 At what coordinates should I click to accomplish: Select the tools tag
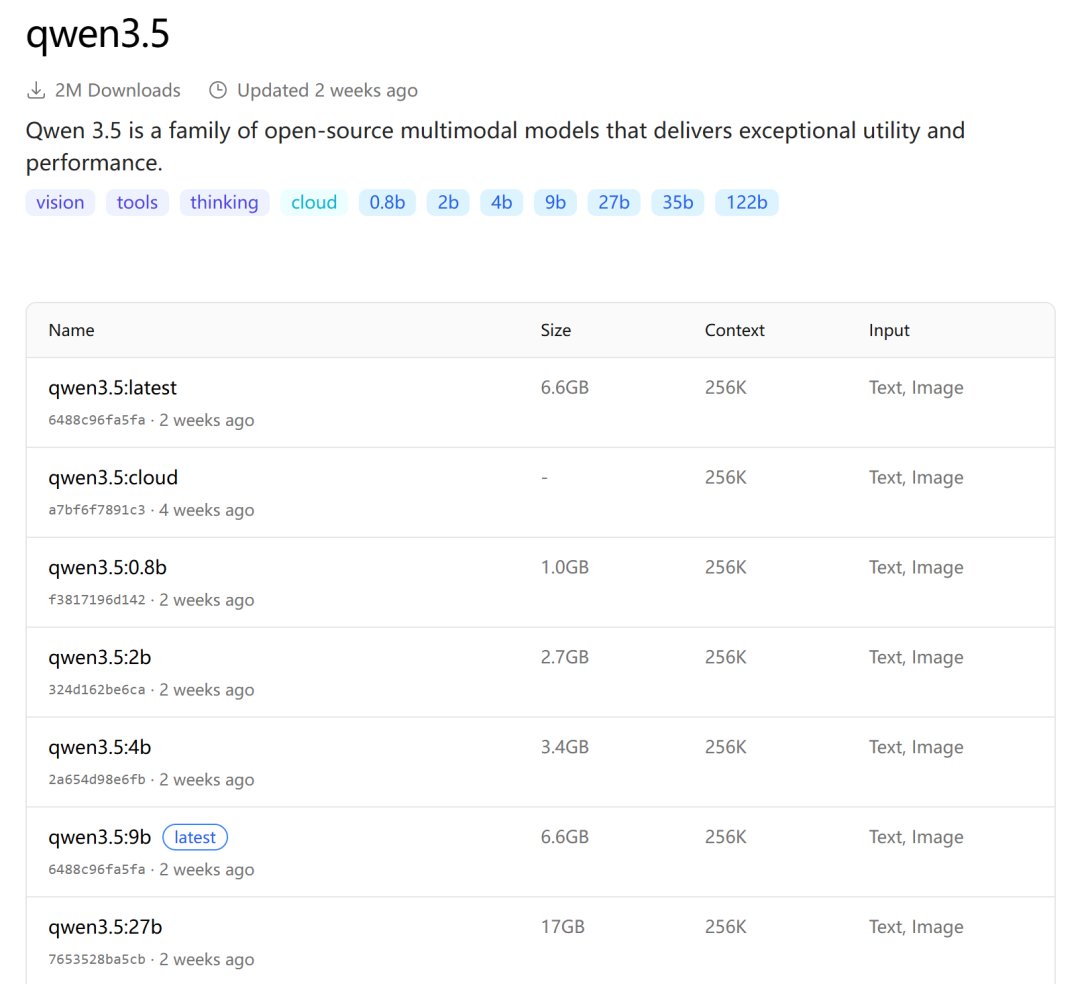[x=137, y=202]
